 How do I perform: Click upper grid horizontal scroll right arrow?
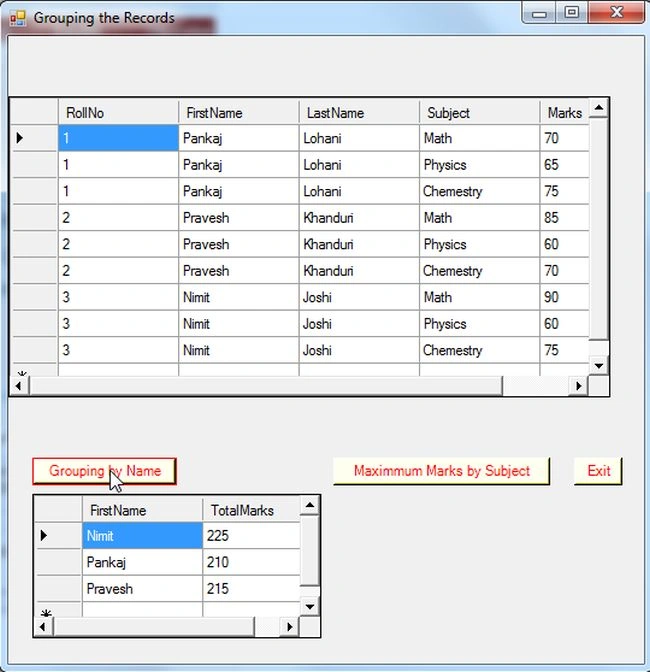pos(579,386)
